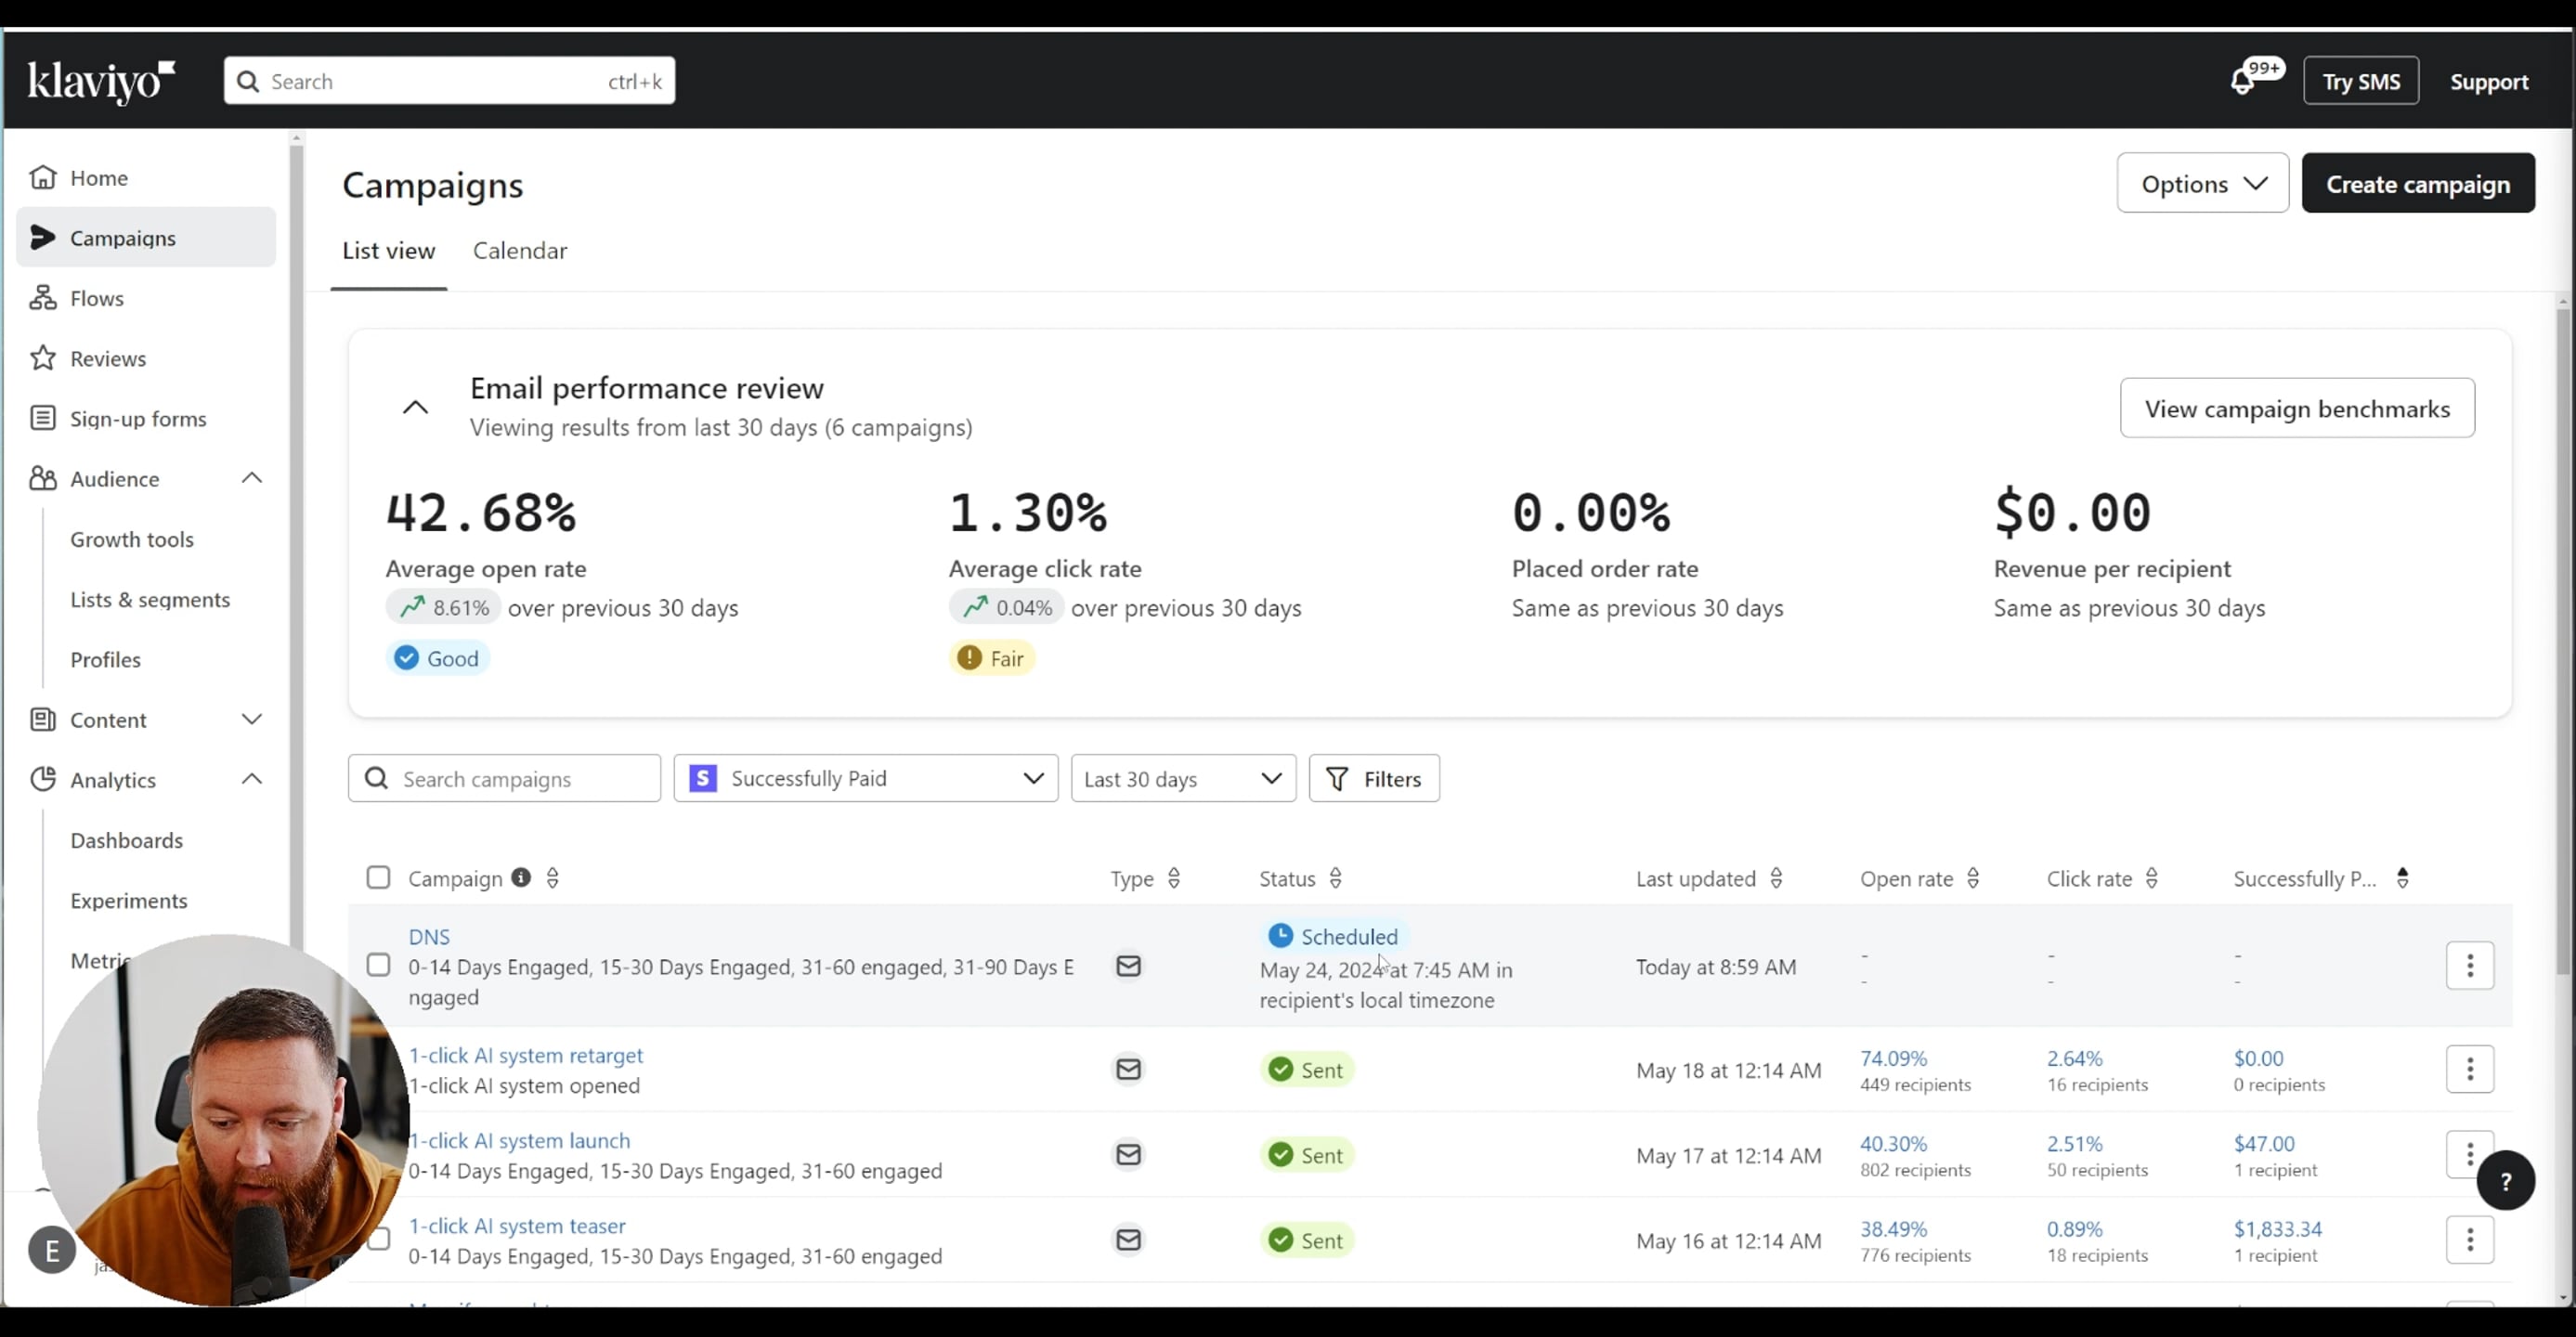Viewport: 2576px width, 1337px height.
Task: Click the 74.09% open rate link
Action: [x=1893, y=1057]
